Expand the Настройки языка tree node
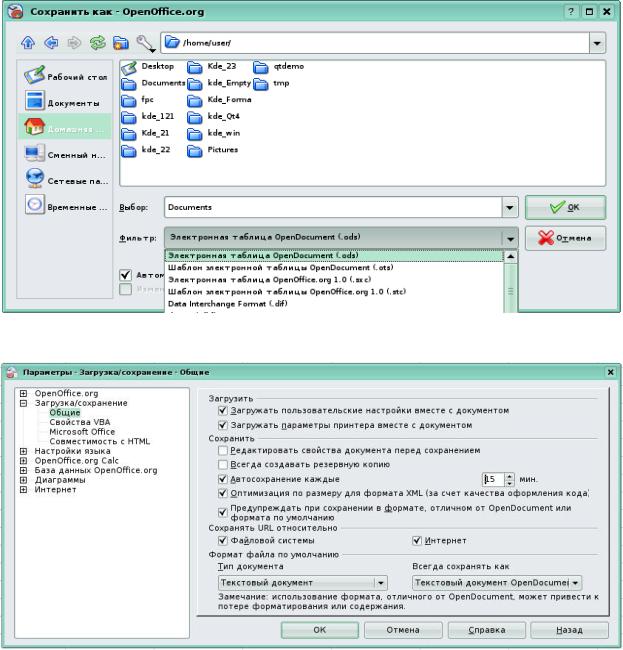The image size is (623, 650). [24, 451]
